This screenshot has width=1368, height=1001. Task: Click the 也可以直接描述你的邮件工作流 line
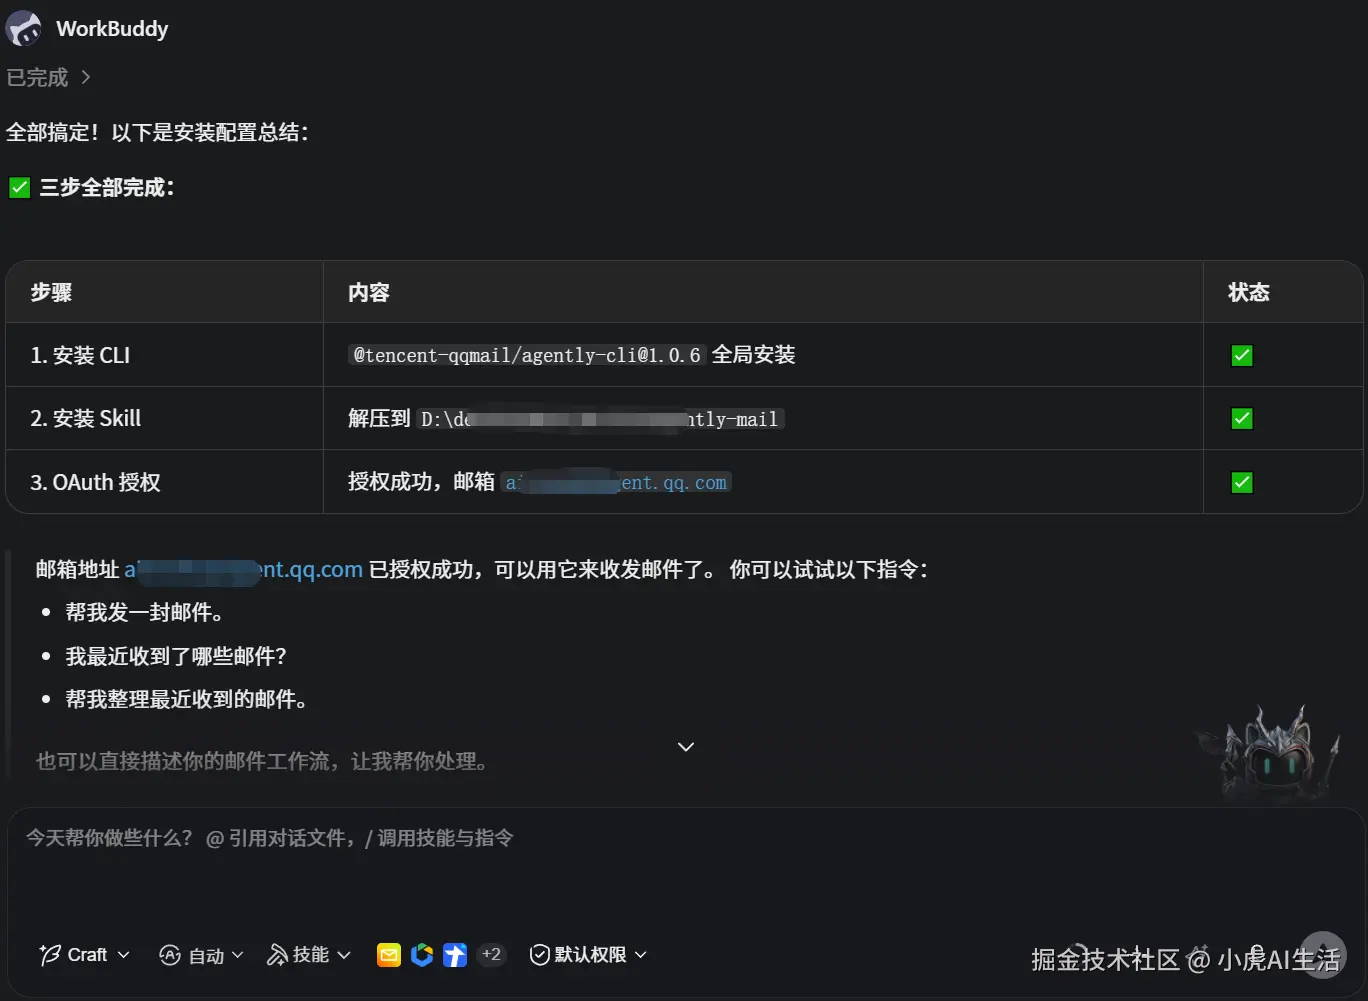[x=263, y=762]
